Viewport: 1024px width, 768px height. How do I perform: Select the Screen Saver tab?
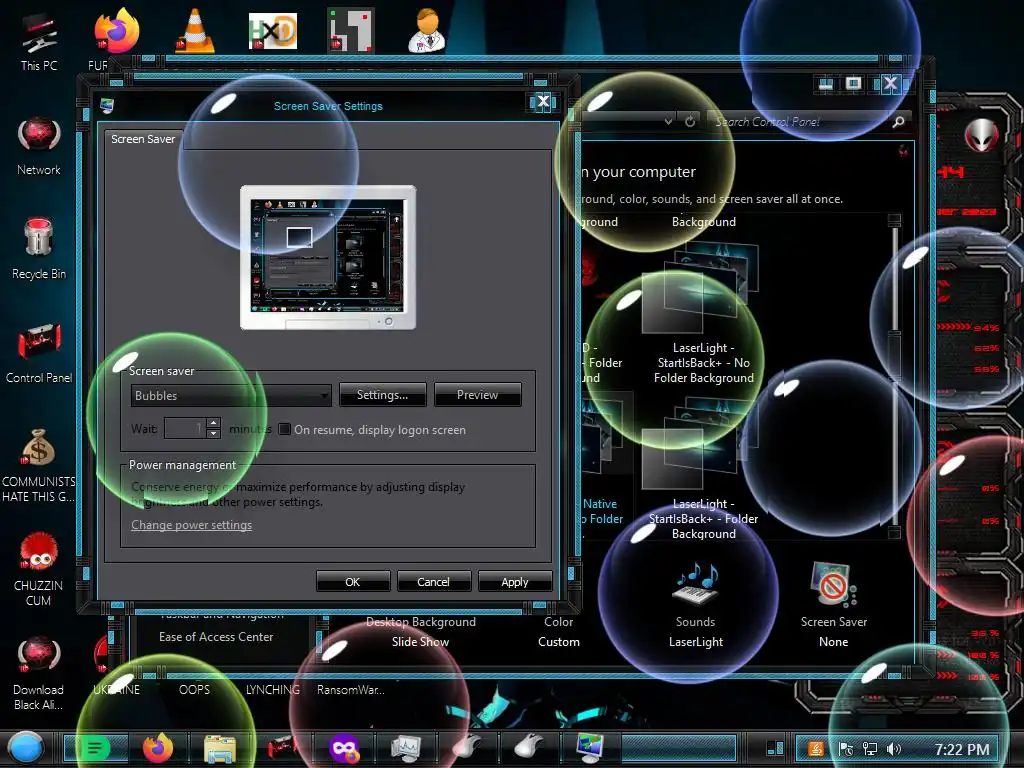click(143, 139)
